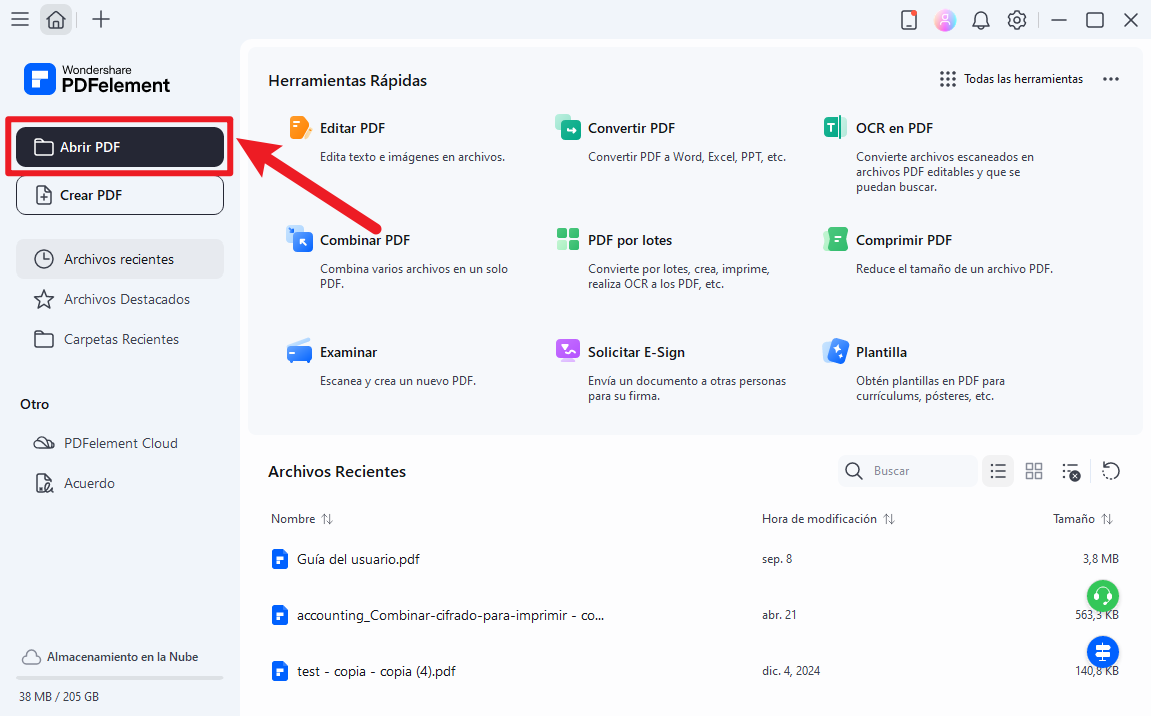The width and height of the screenshot is (1151, 716).
Task: Open Guía del usuario.pdf
Action: point(358,558)
